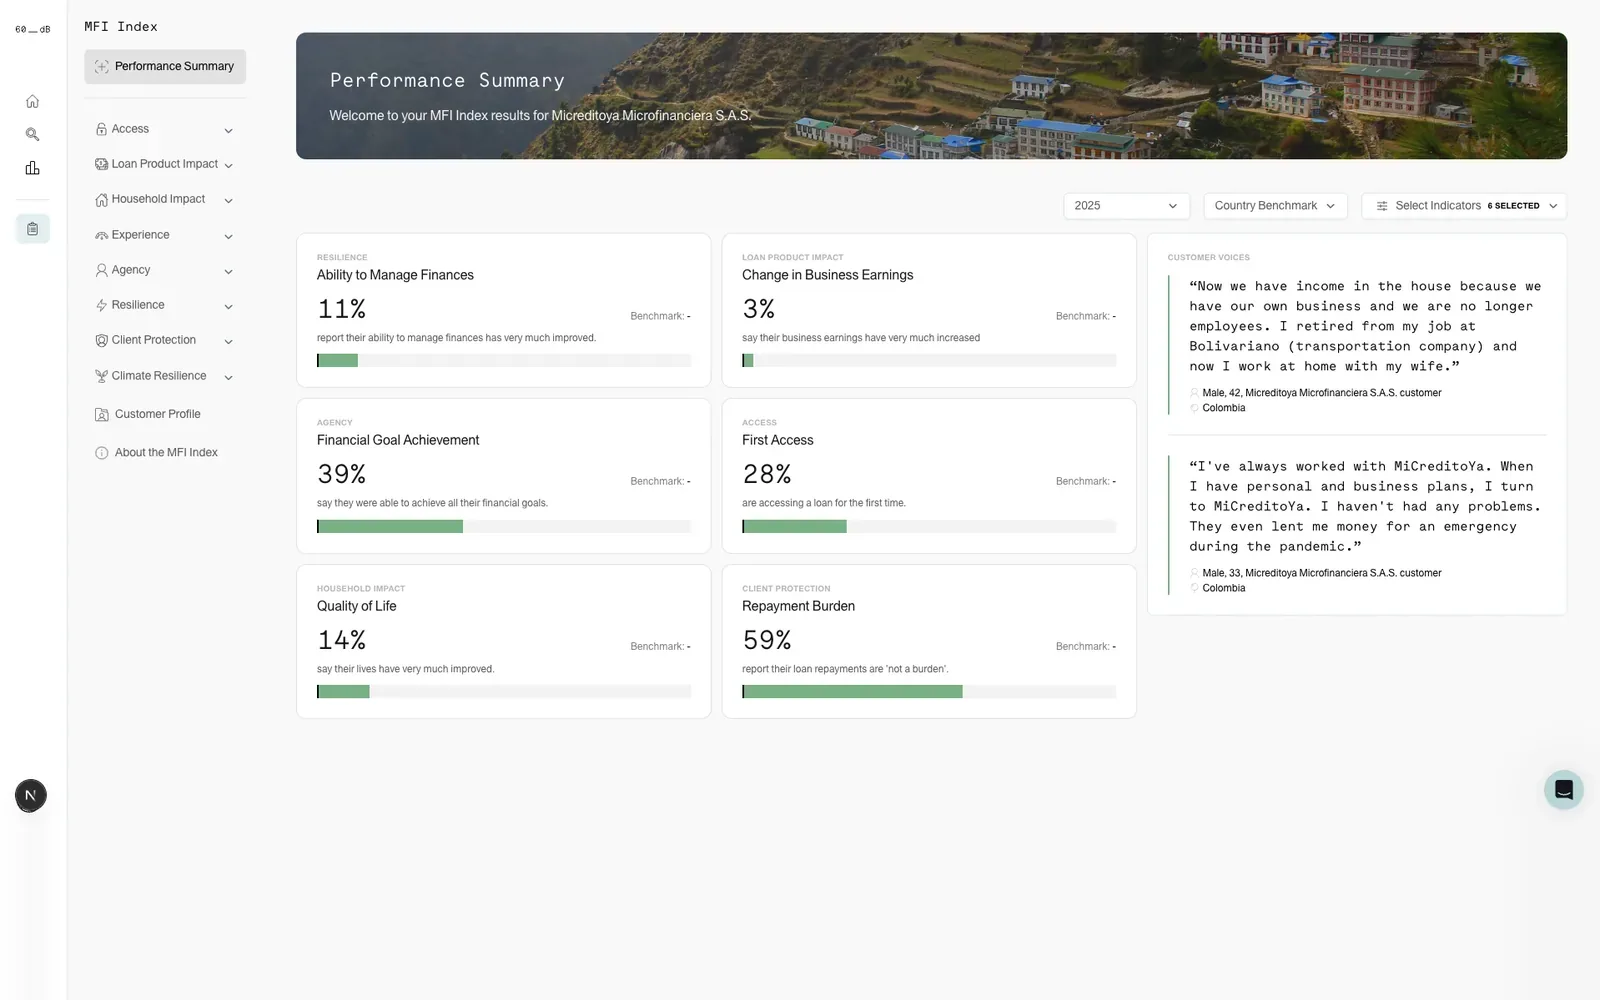Open the Country Benchmark dropdown
Image resolution: width=1600 pixels, height=1000 pixels.
[x=1275, y=206]
